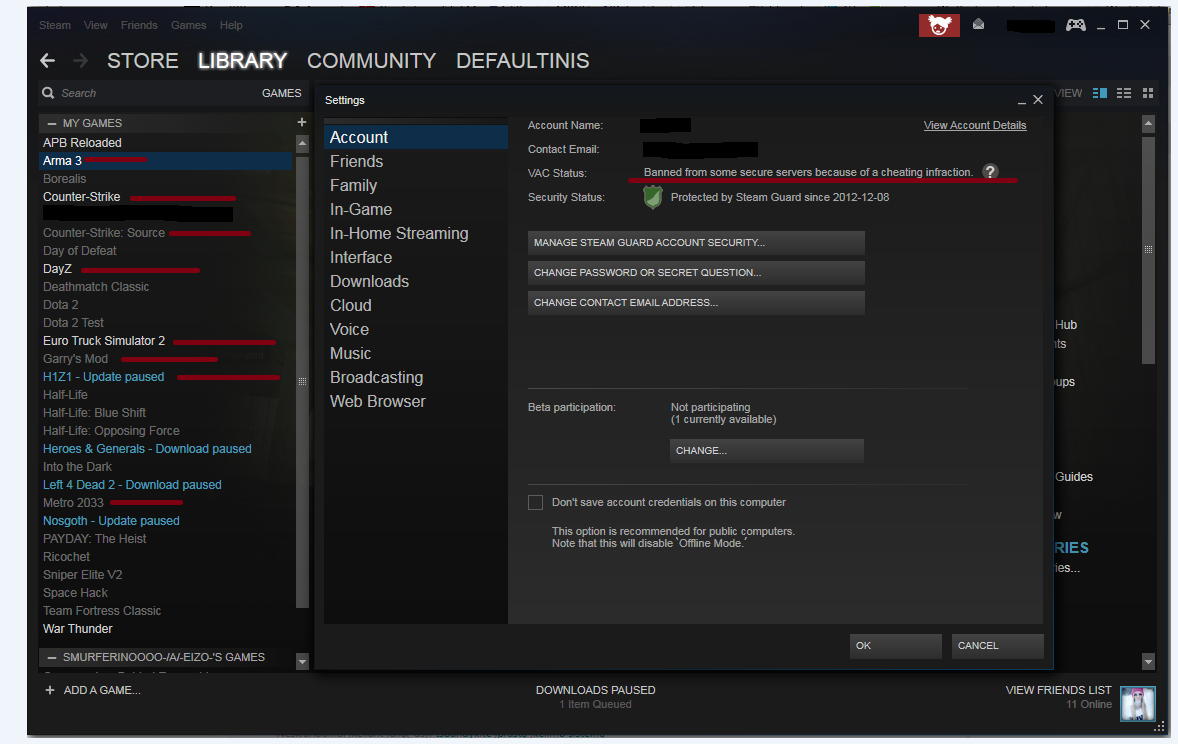
Task: Open the inbox envelope notification icon
Action: click(978, 25)
